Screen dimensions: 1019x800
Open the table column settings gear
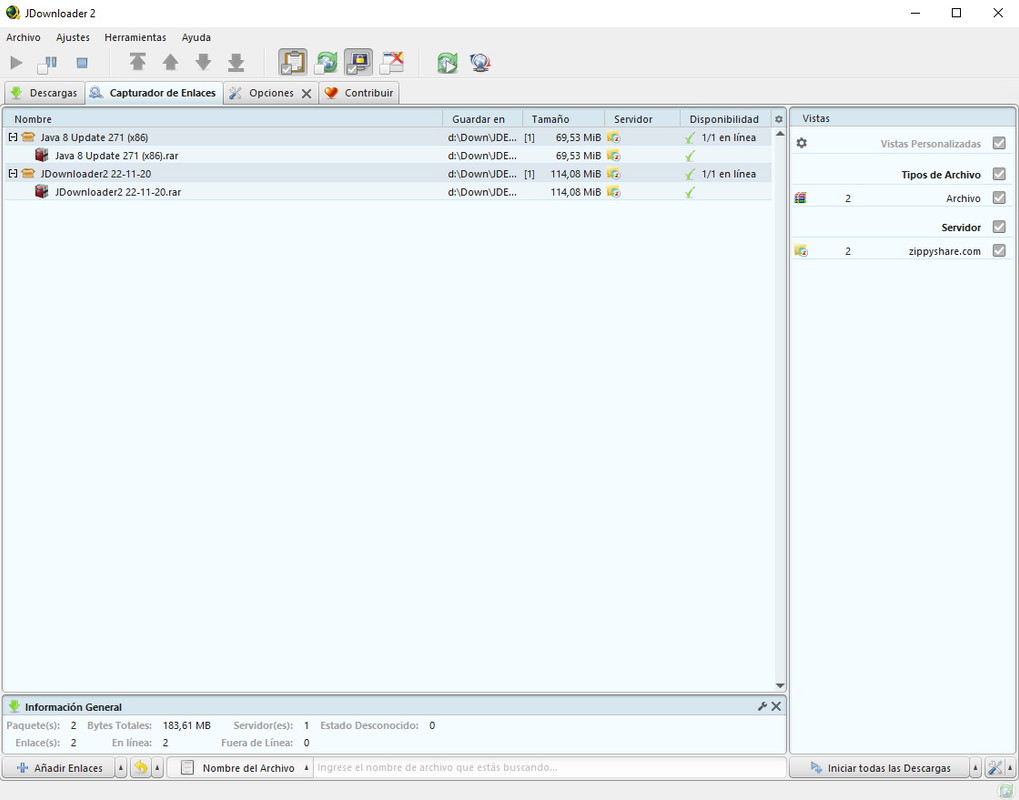click(779, 119)
